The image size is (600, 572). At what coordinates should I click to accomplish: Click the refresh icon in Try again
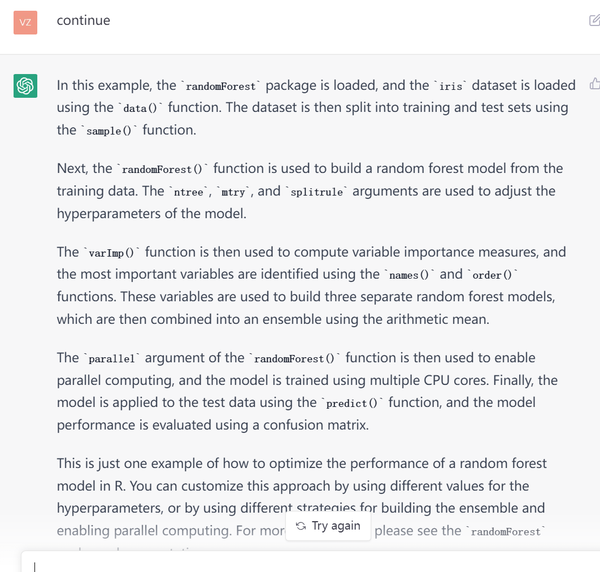(x=301, y=525)
